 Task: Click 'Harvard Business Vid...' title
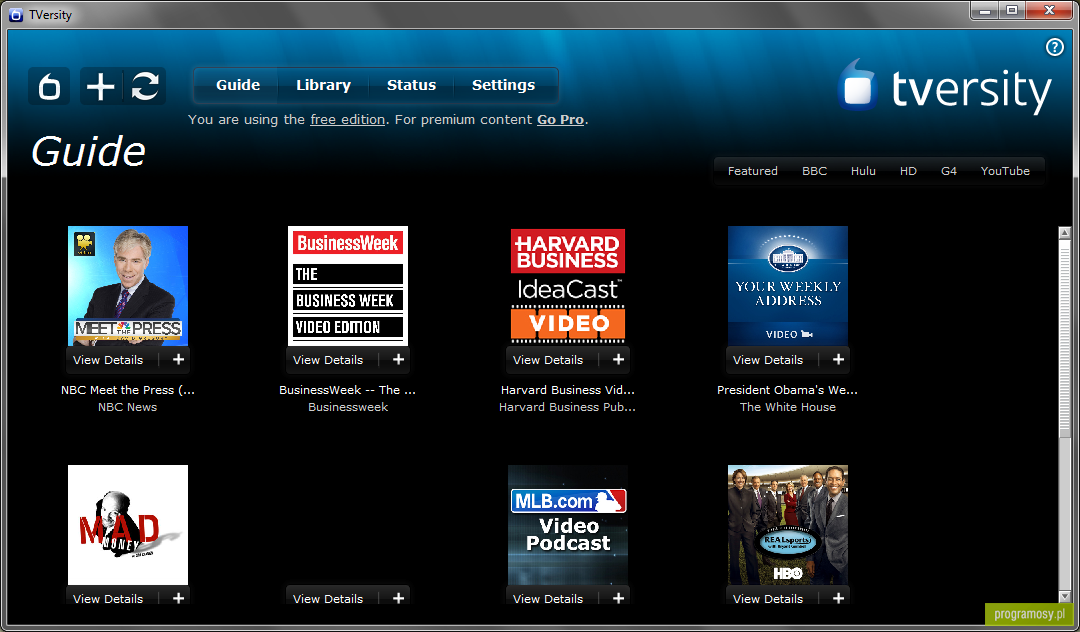tap(568, 390)
